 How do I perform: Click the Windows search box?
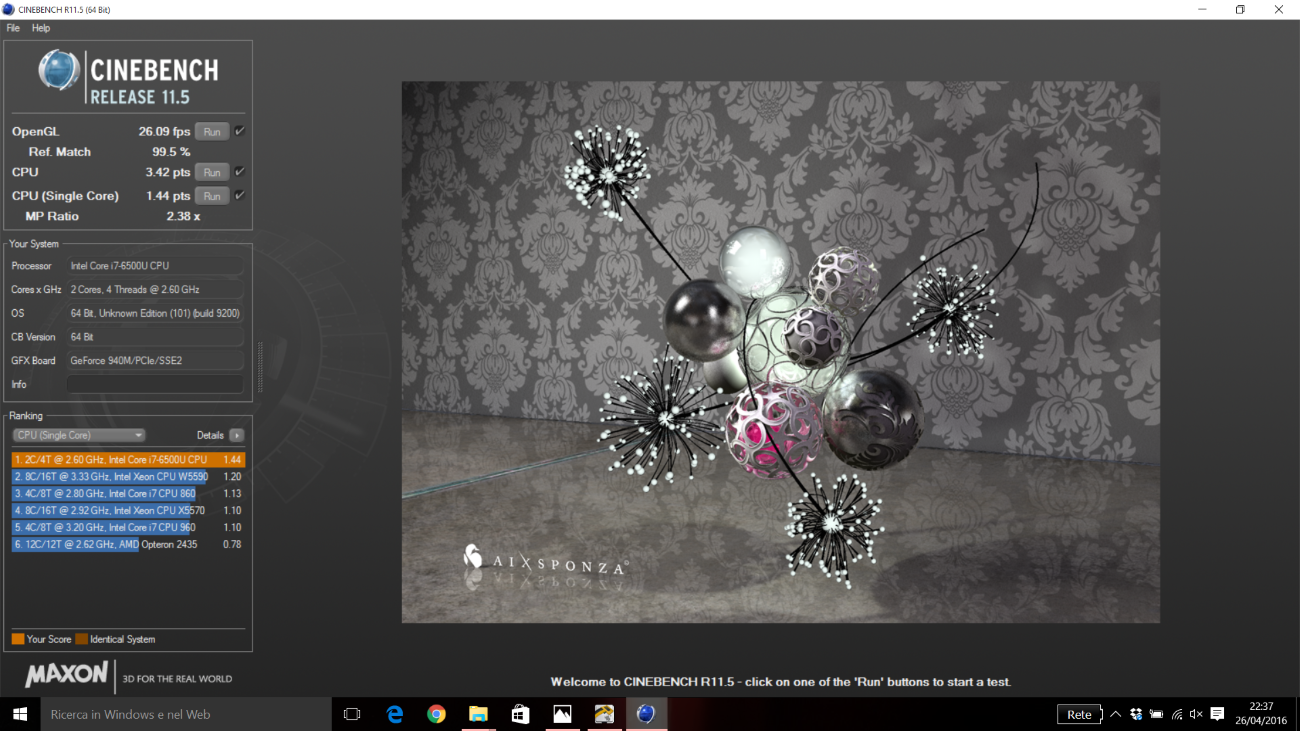tap(185, 714)
